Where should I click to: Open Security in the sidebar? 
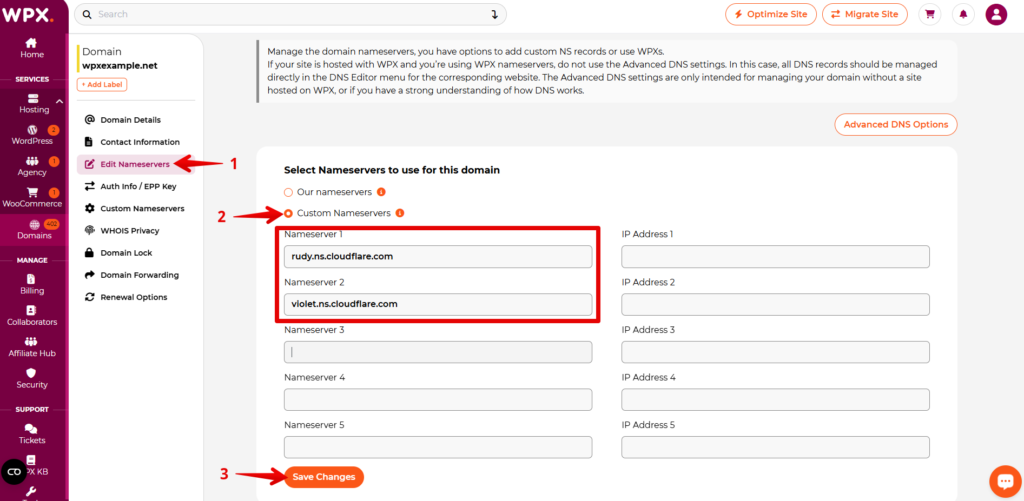click(33, 378)
